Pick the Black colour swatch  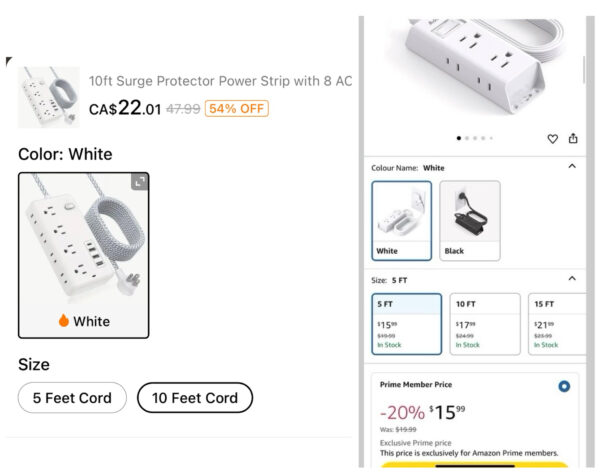click(x=469, y=220)
